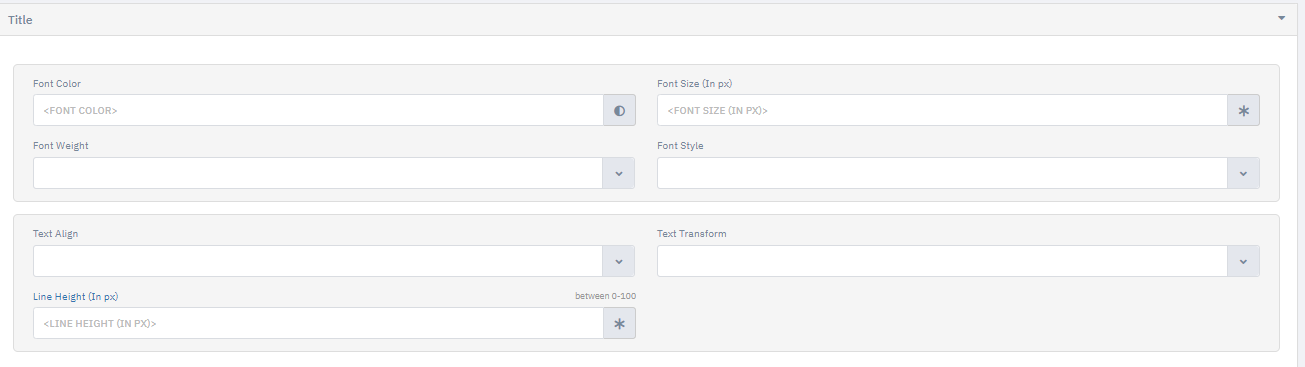
Task: Click inside the Font Style select box
Action: pos(942,173)
